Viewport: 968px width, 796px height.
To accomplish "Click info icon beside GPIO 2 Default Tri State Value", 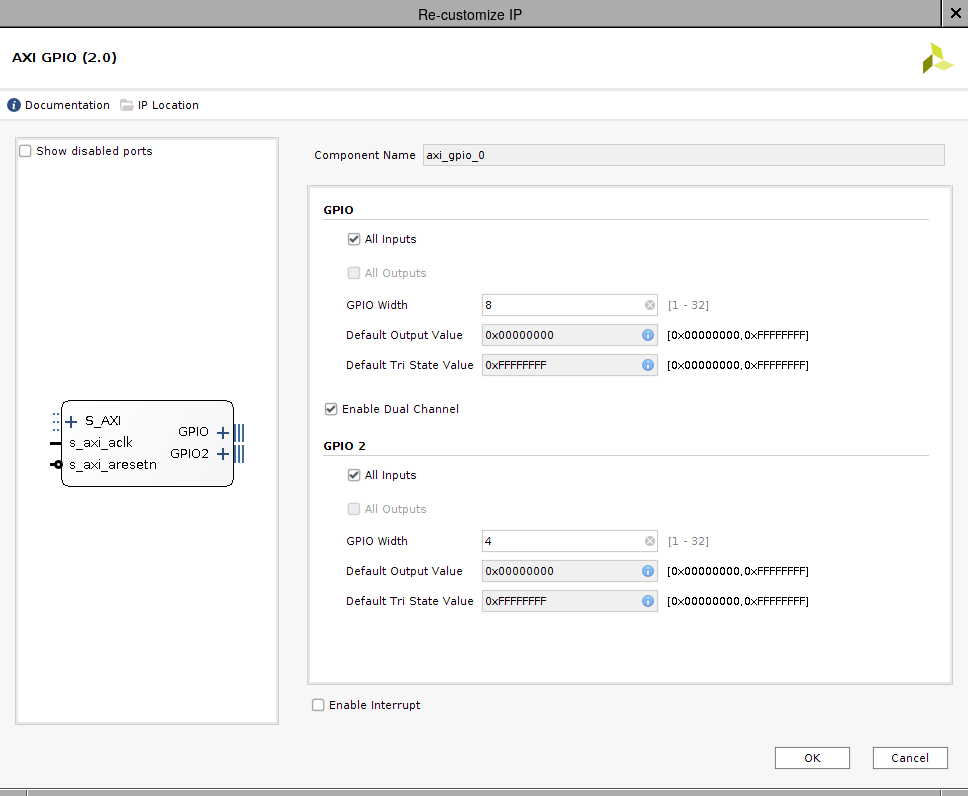I will [648, 601].
